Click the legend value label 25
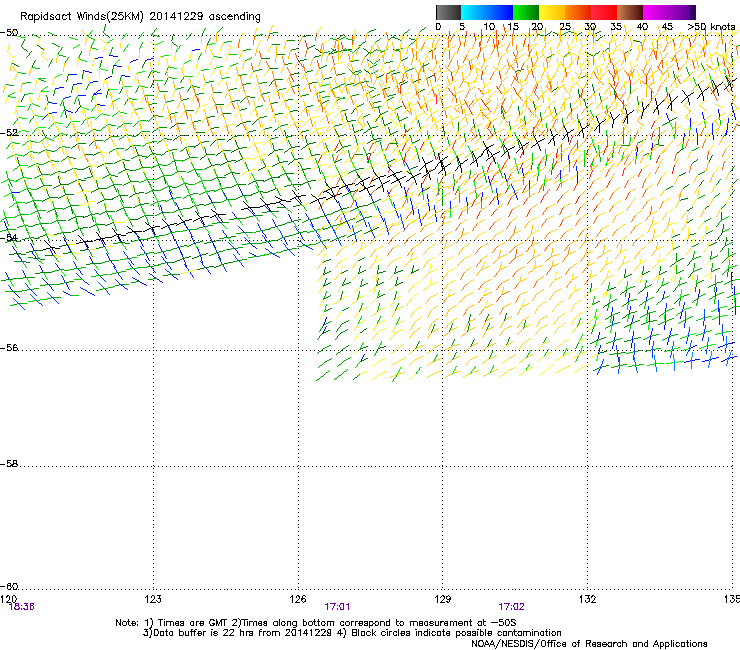This screenshot has height=650, width=740. (x=565, y=27)
